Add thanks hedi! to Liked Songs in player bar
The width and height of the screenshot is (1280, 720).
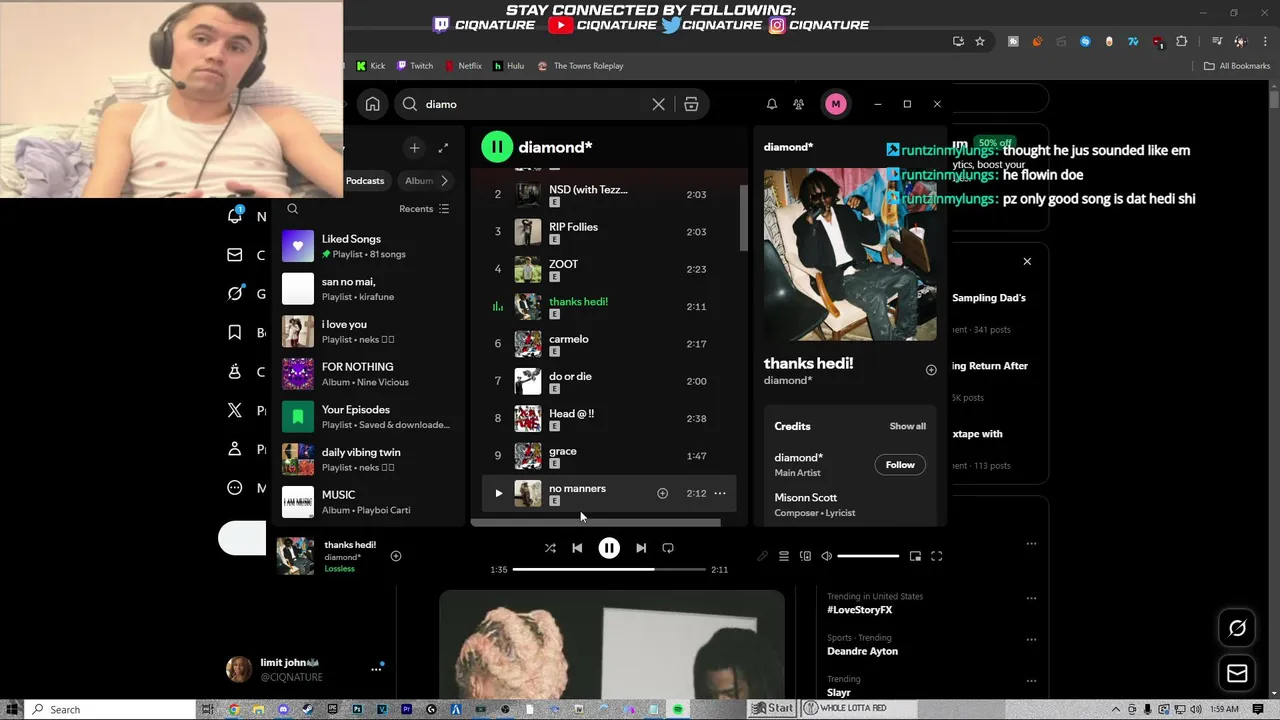396,556
